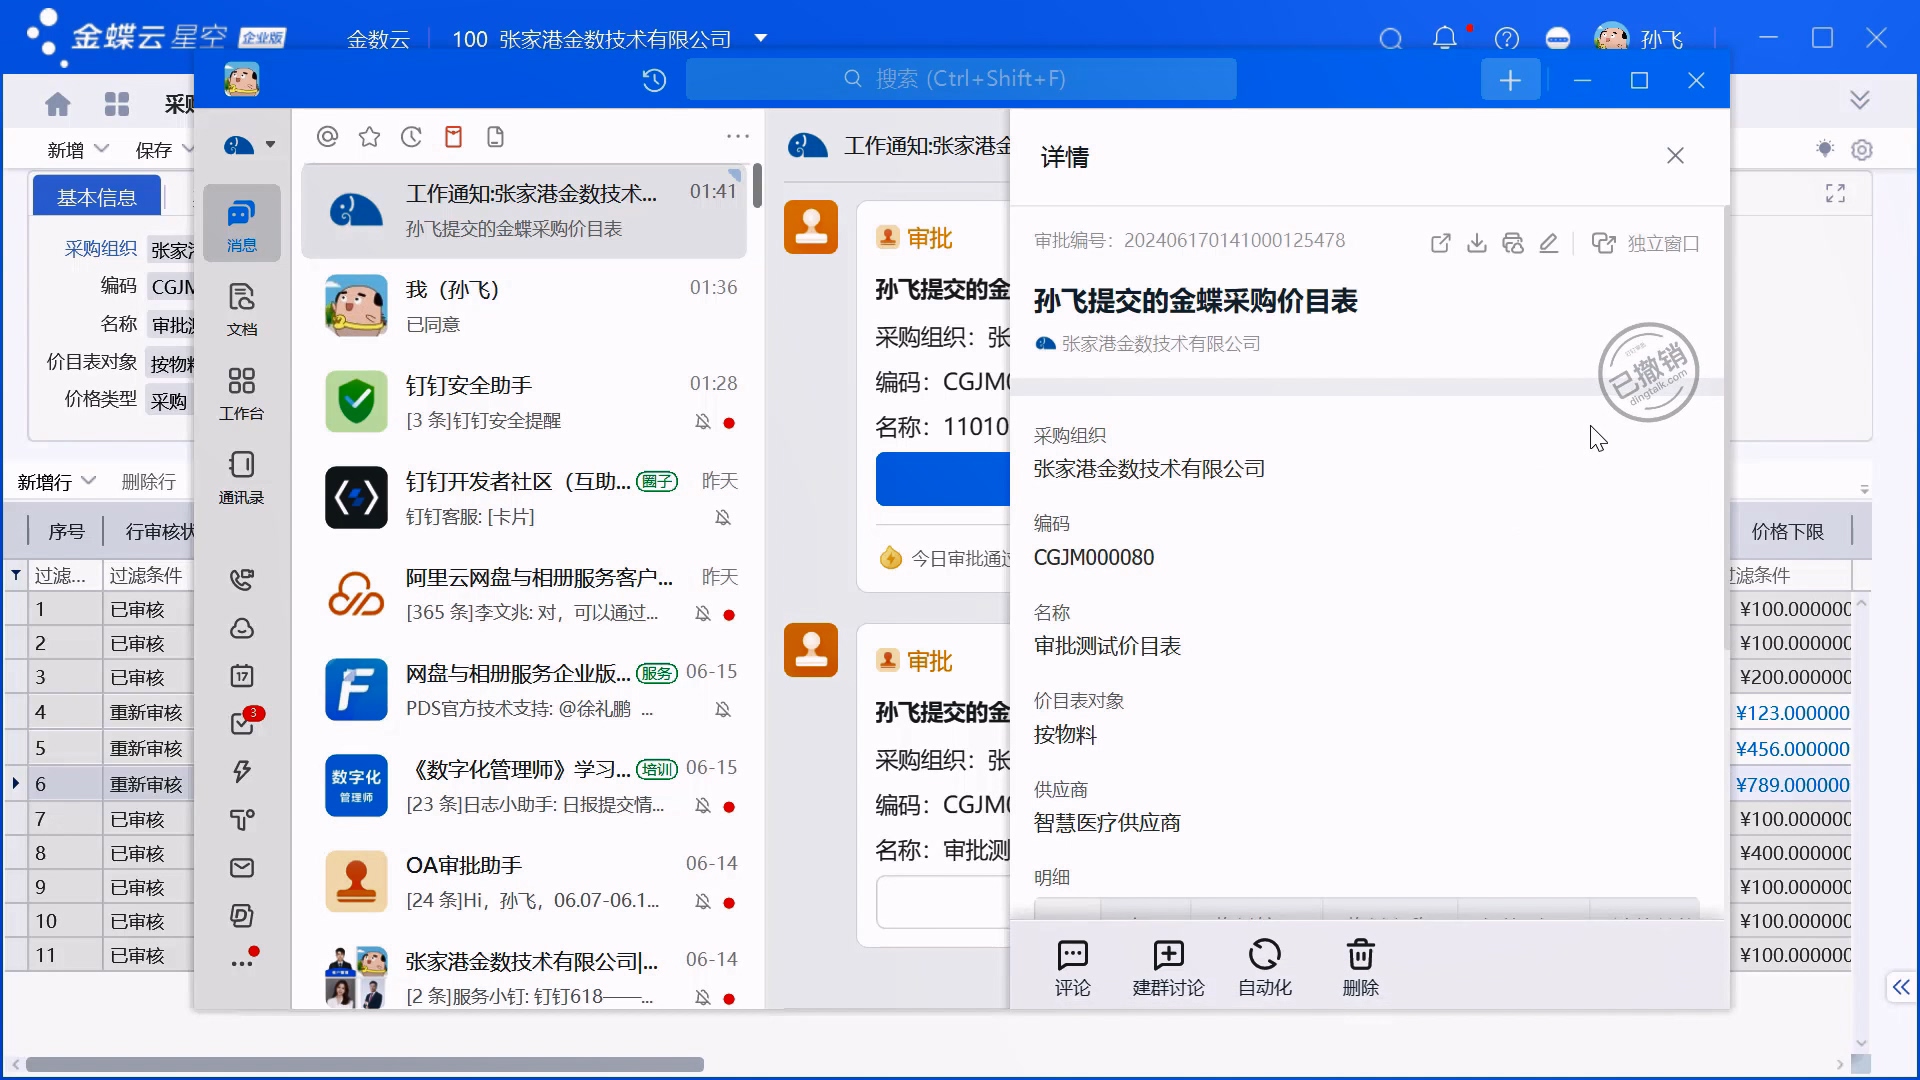The width and height of the screenshot is (1920, 1080).
Task: Click the download icon in approval details
Action: point(1476,243)
